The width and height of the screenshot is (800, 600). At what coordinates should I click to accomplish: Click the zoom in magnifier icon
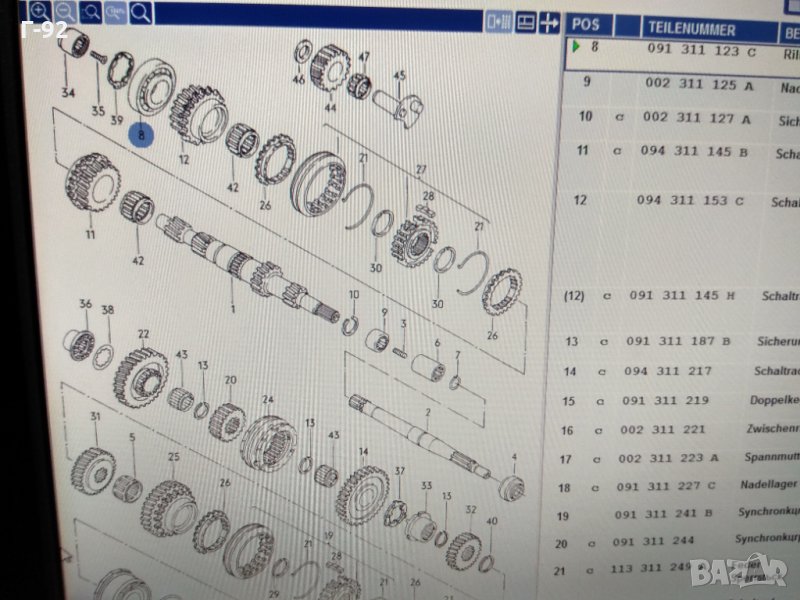pos(40,11)
